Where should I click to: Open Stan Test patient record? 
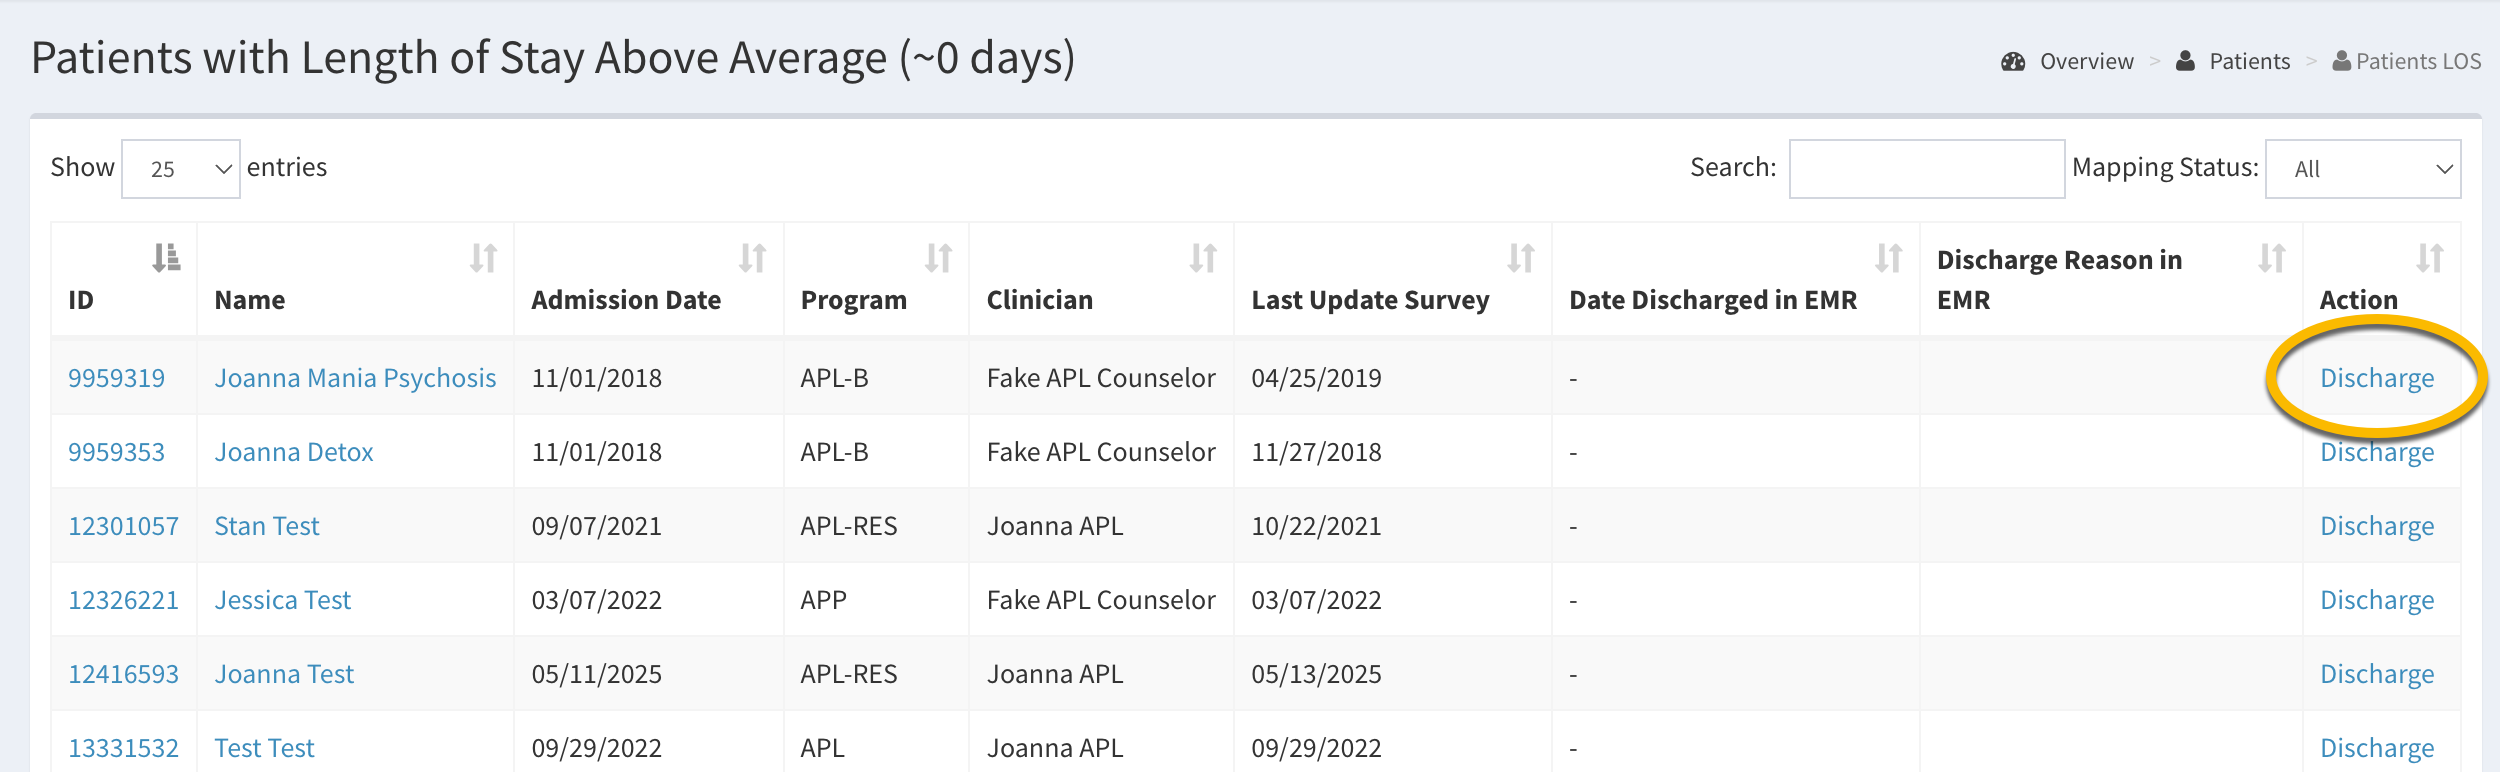pos(267,526)
